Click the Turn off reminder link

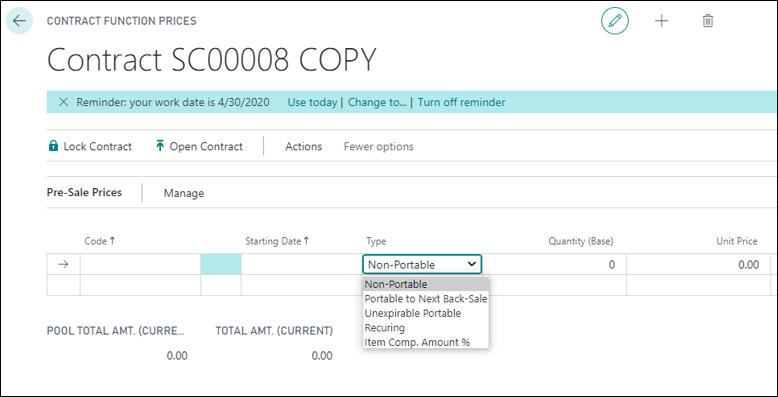coord(461,102)
